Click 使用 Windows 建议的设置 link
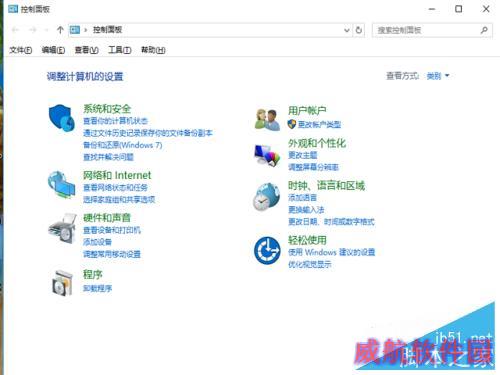Screen dimensions: 500x375 [332, 252]
